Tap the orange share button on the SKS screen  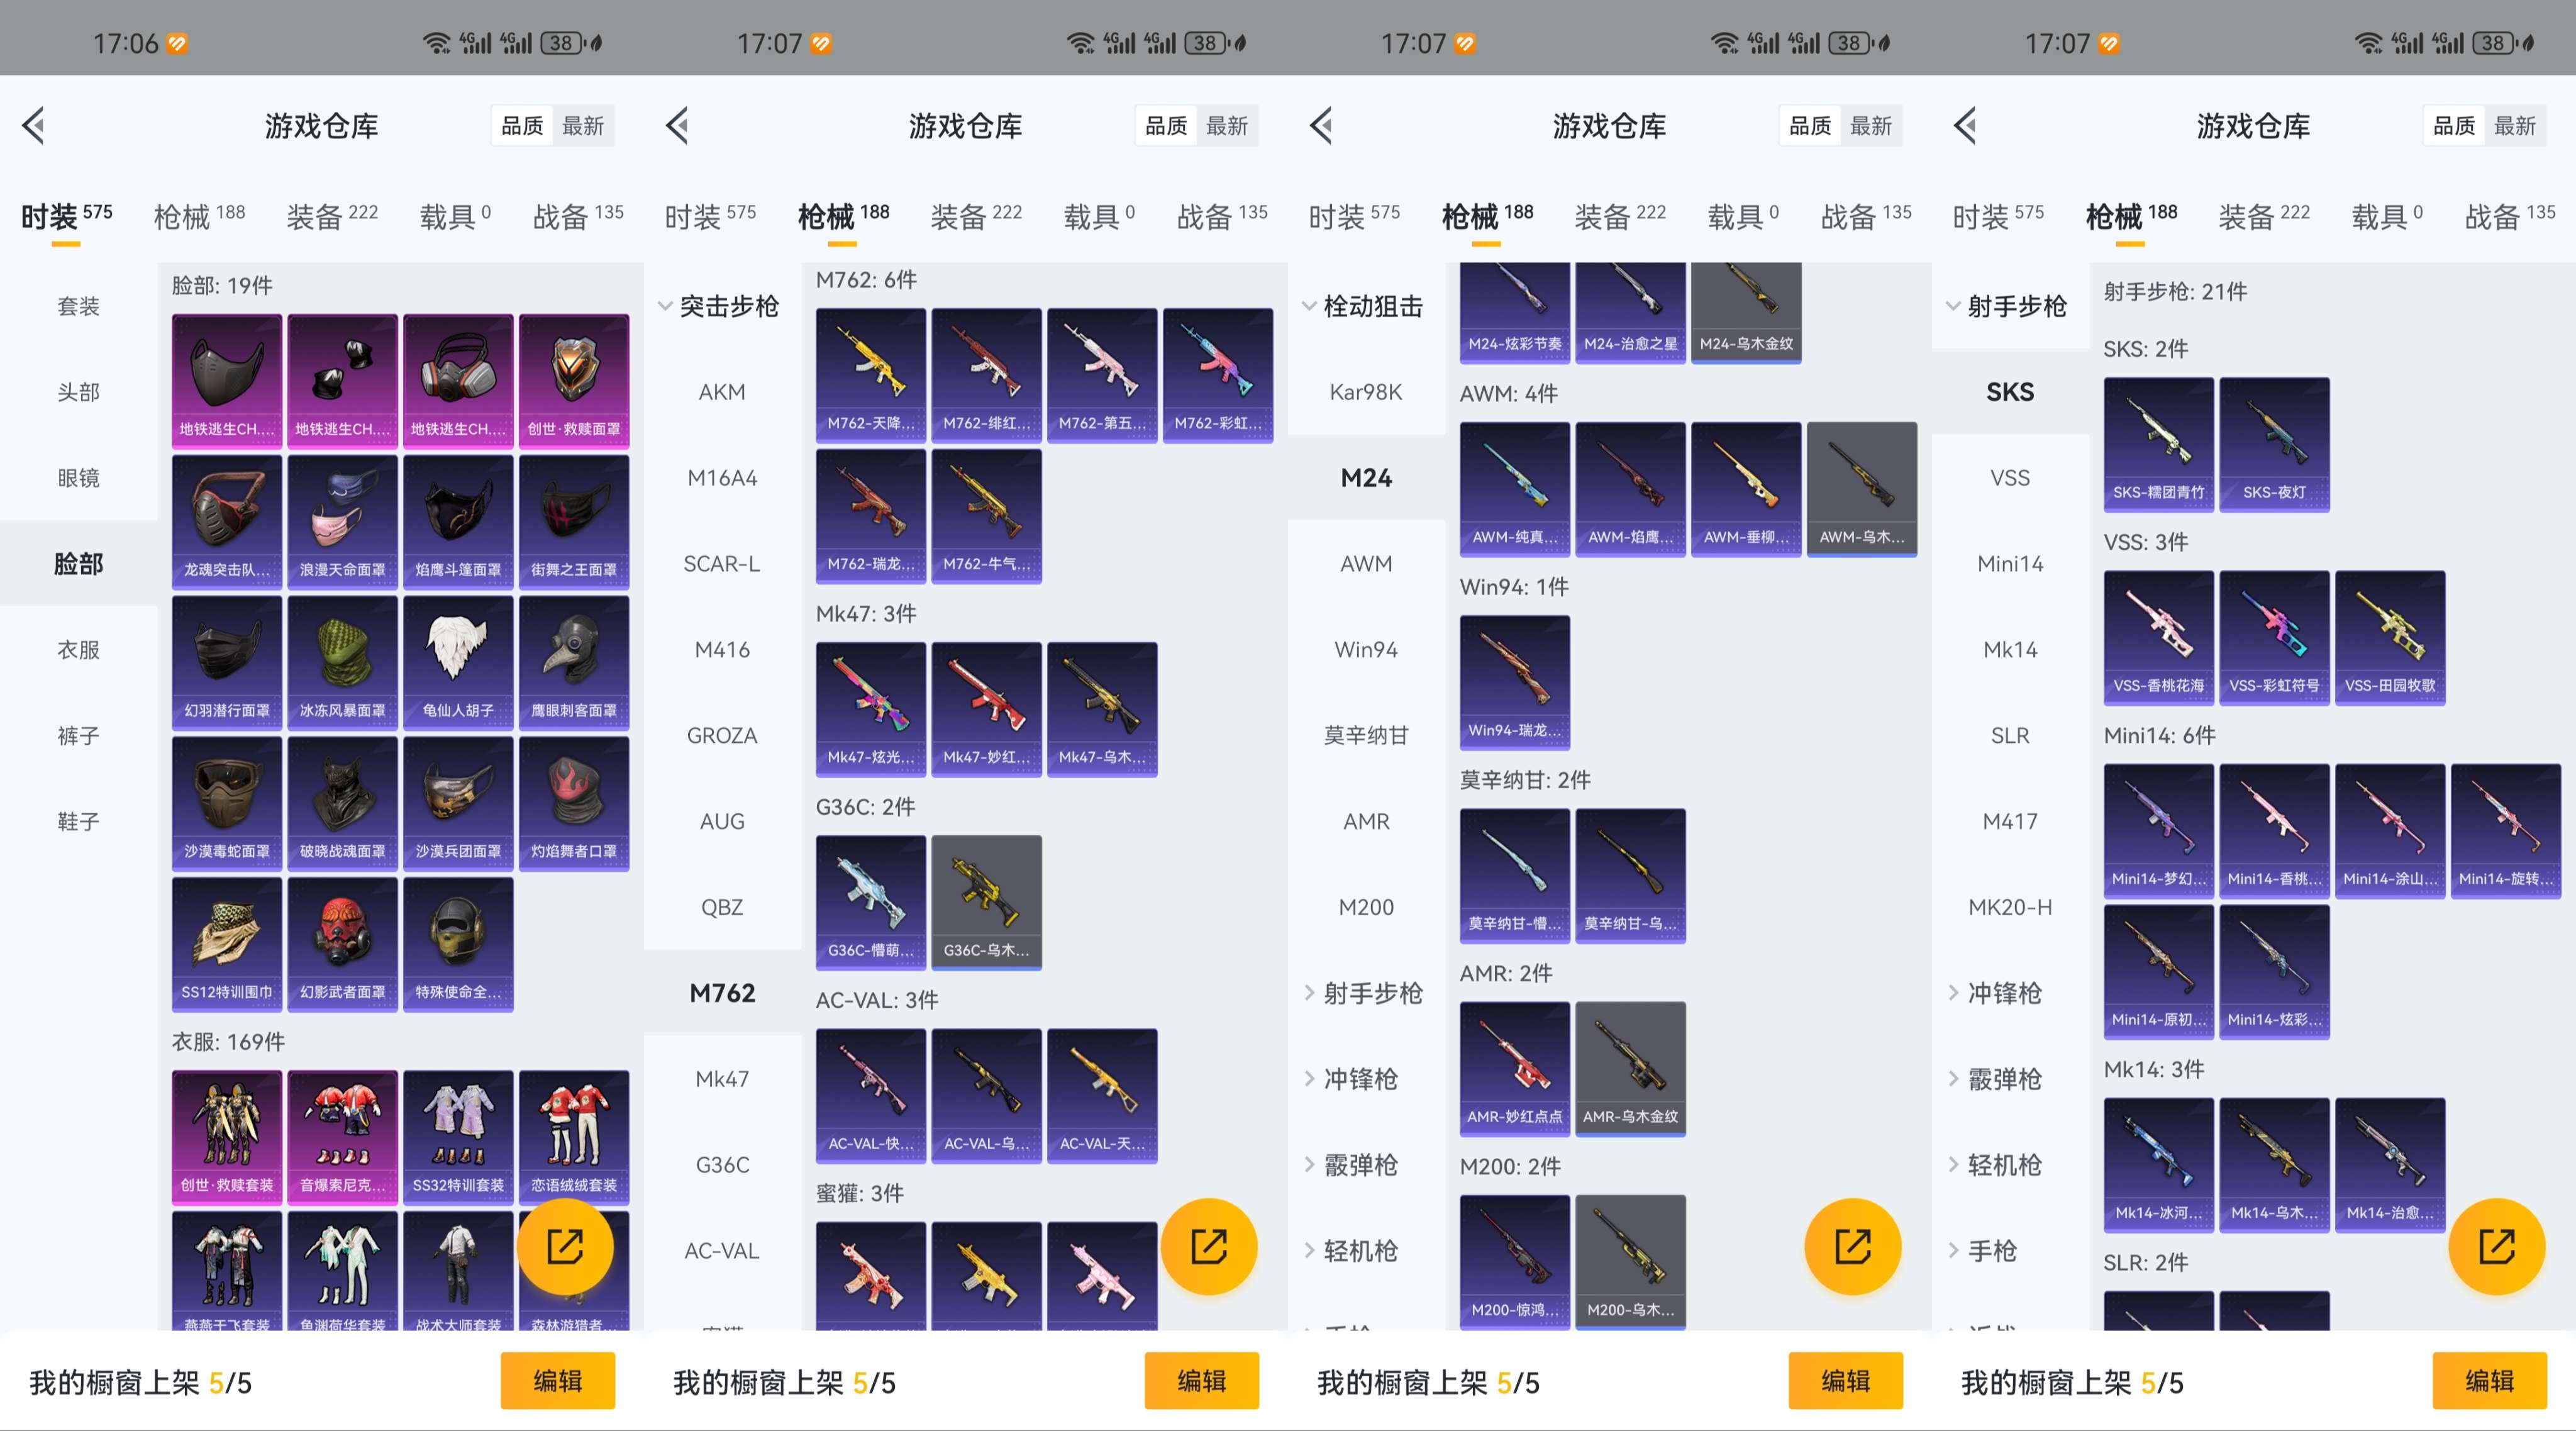2497,1246
